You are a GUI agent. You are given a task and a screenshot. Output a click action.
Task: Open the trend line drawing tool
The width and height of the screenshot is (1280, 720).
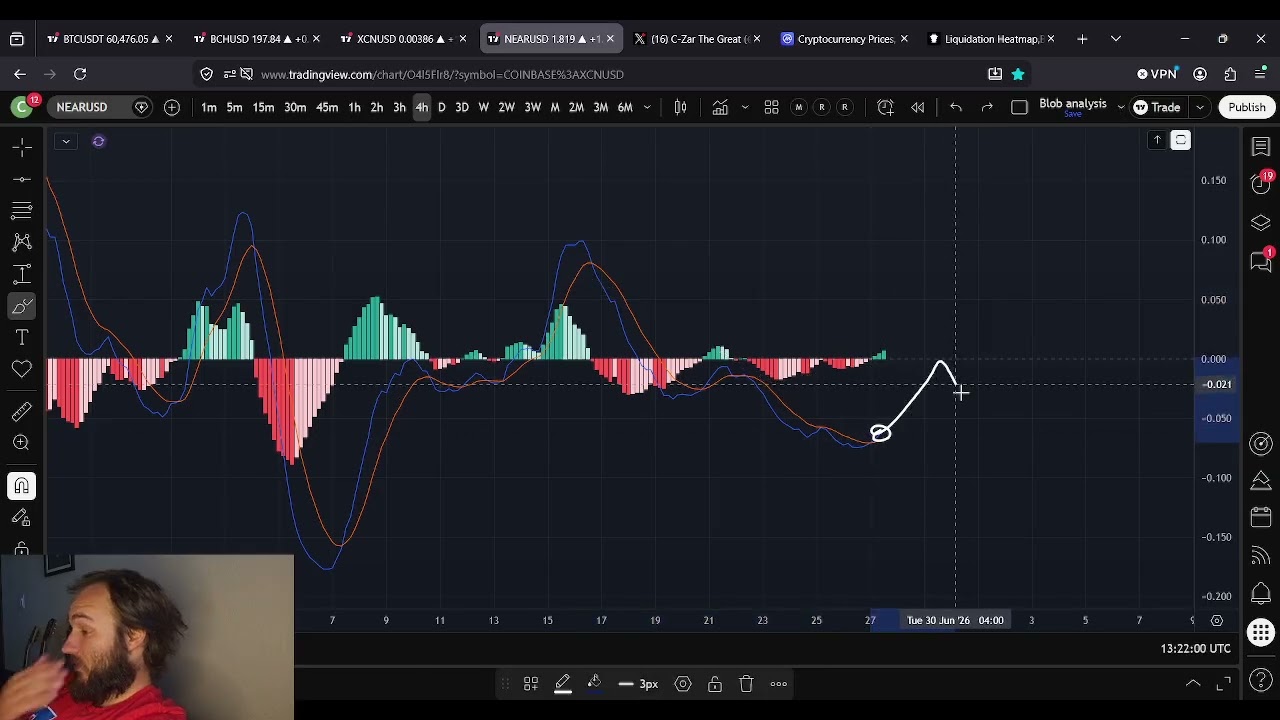click(x=22, y=179)
